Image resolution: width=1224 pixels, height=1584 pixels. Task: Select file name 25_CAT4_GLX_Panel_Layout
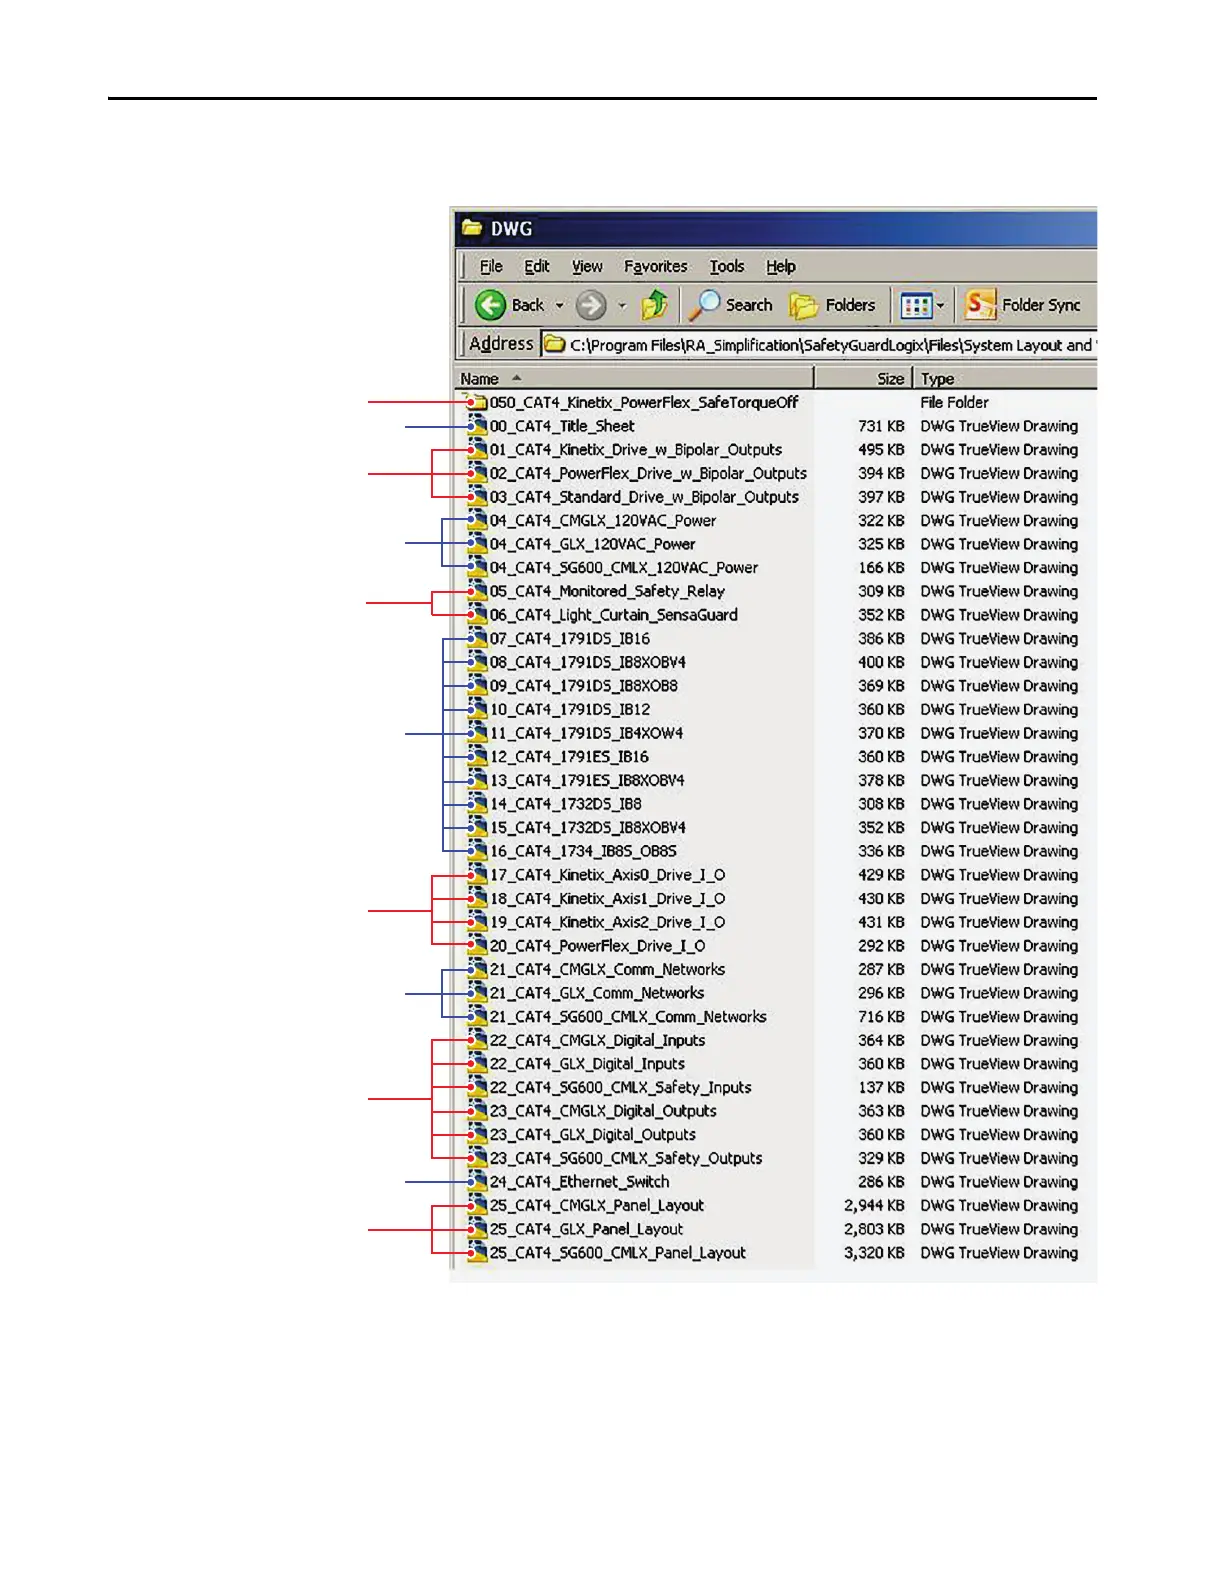pos(587,1230)
